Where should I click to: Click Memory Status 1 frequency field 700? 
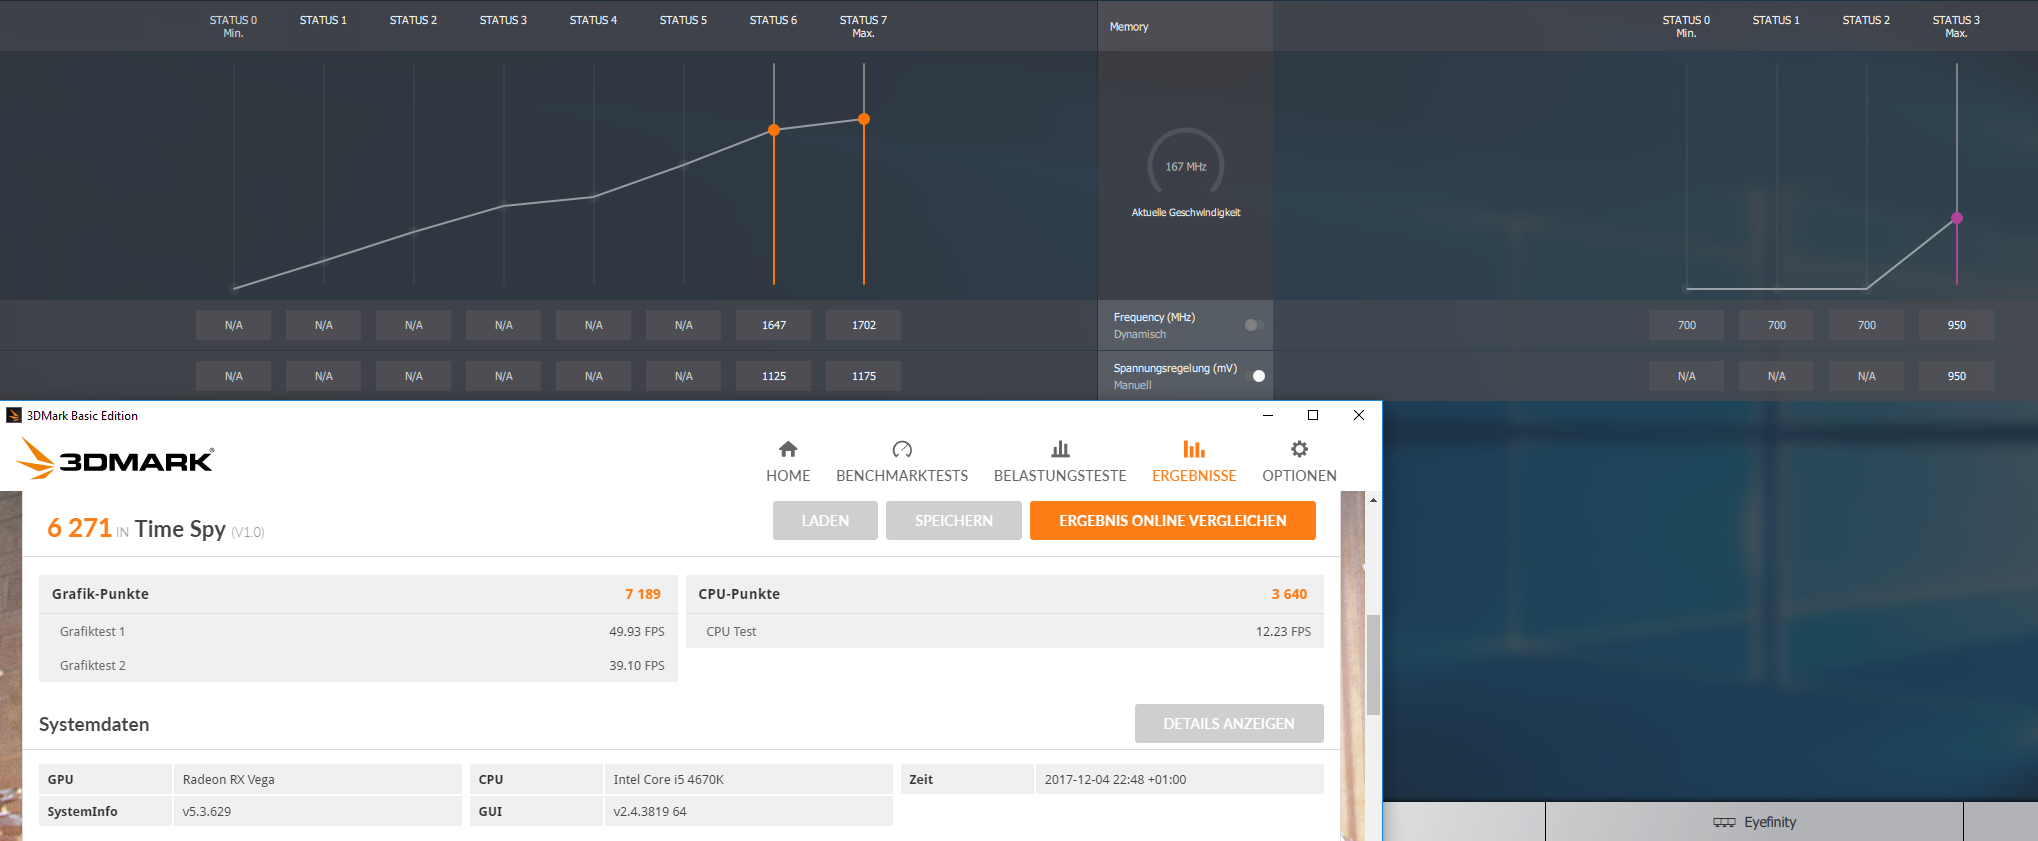click(1777, 325)
